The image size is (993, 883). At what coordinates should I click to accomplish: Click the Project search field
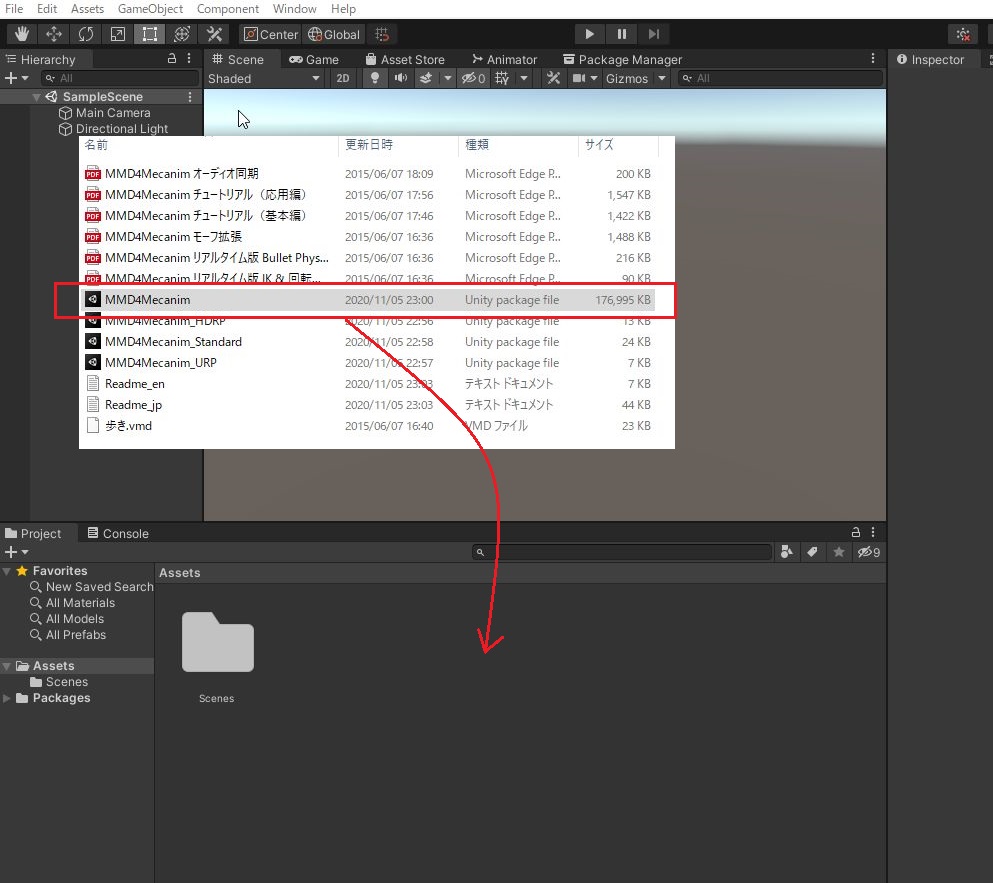click(622, 552)
